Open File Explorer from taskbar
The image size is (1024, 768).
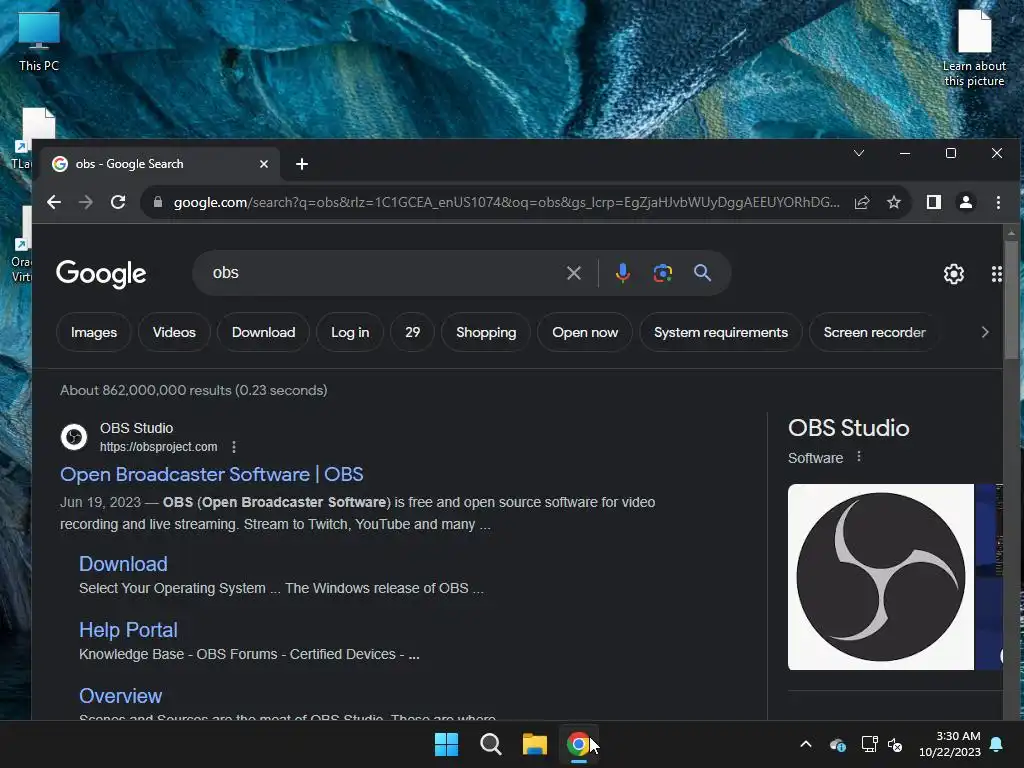[535, 744]
